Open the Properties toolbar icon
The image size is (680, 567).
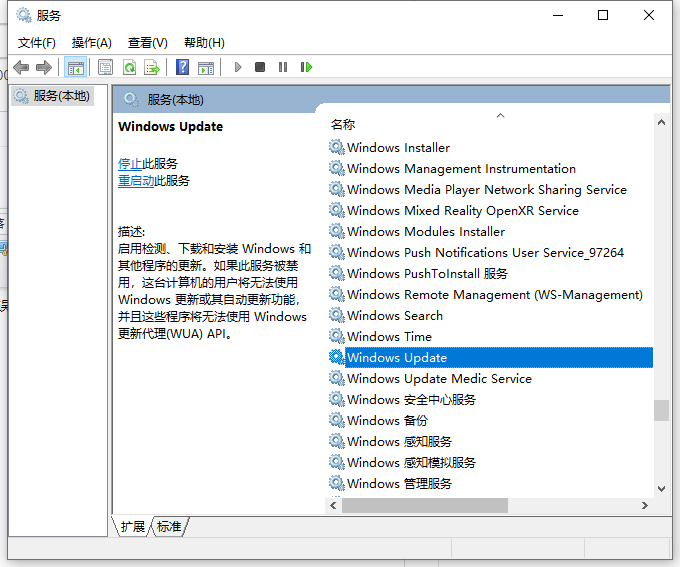click(106, 67)
